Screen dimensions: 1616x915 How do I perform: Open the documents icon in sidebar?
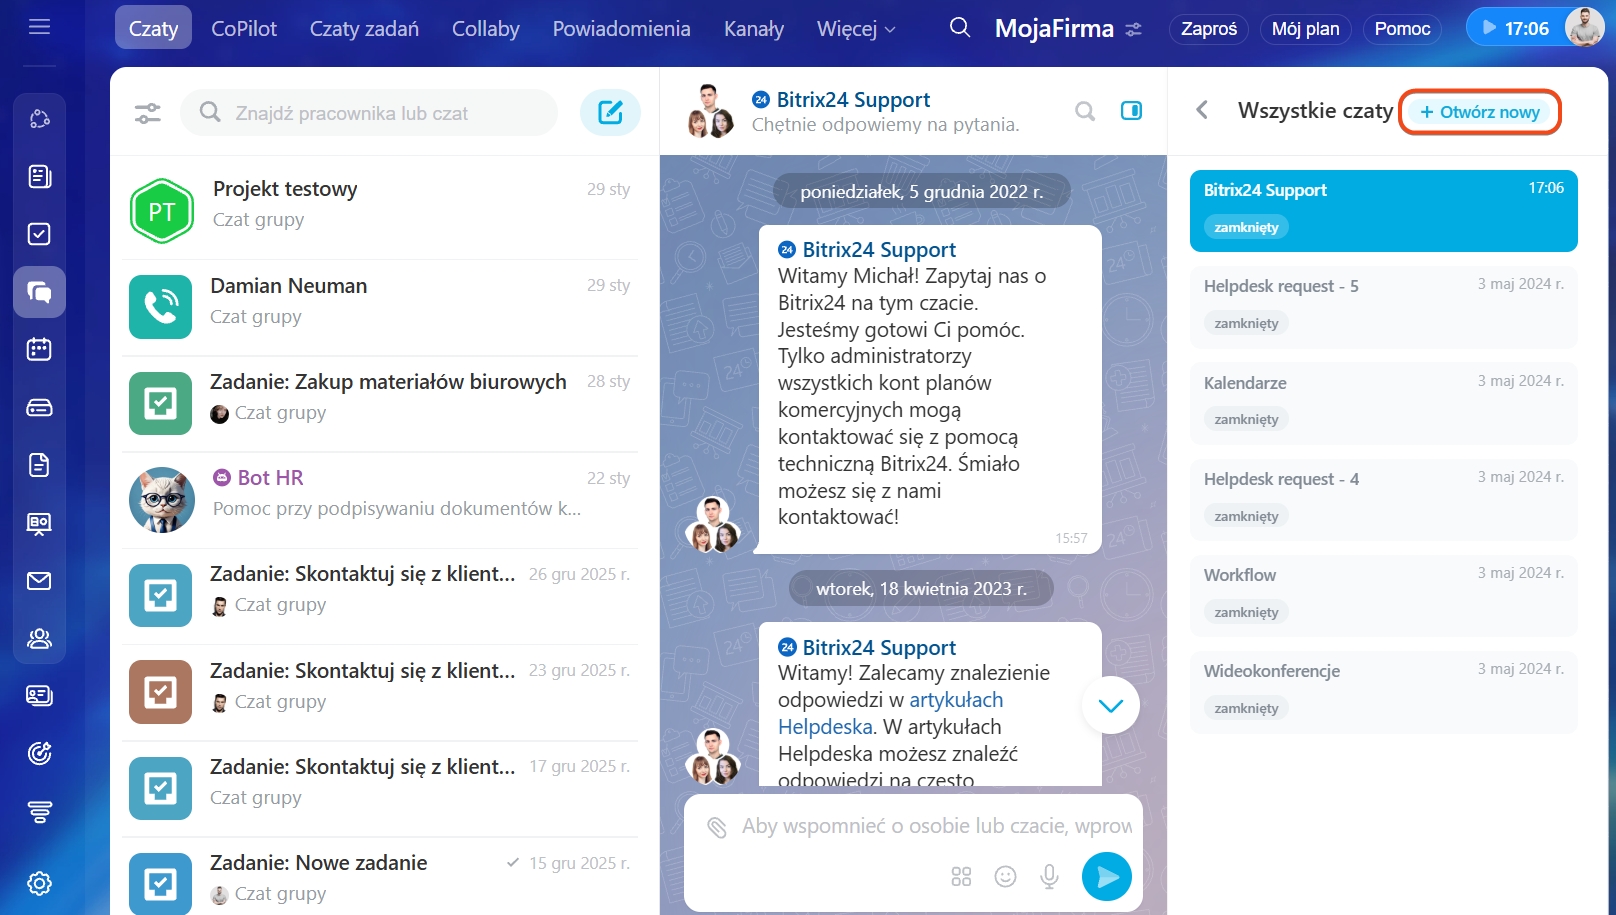coord(39,465)
